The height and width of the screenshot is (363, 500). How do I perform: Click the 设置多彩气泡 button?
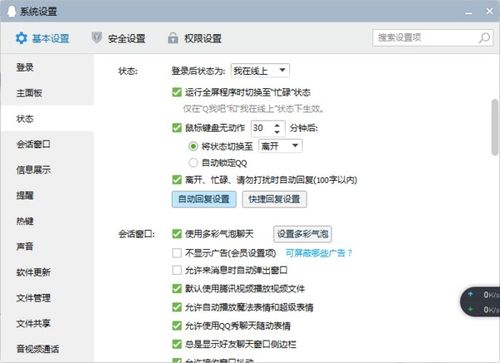coord(302,234)
